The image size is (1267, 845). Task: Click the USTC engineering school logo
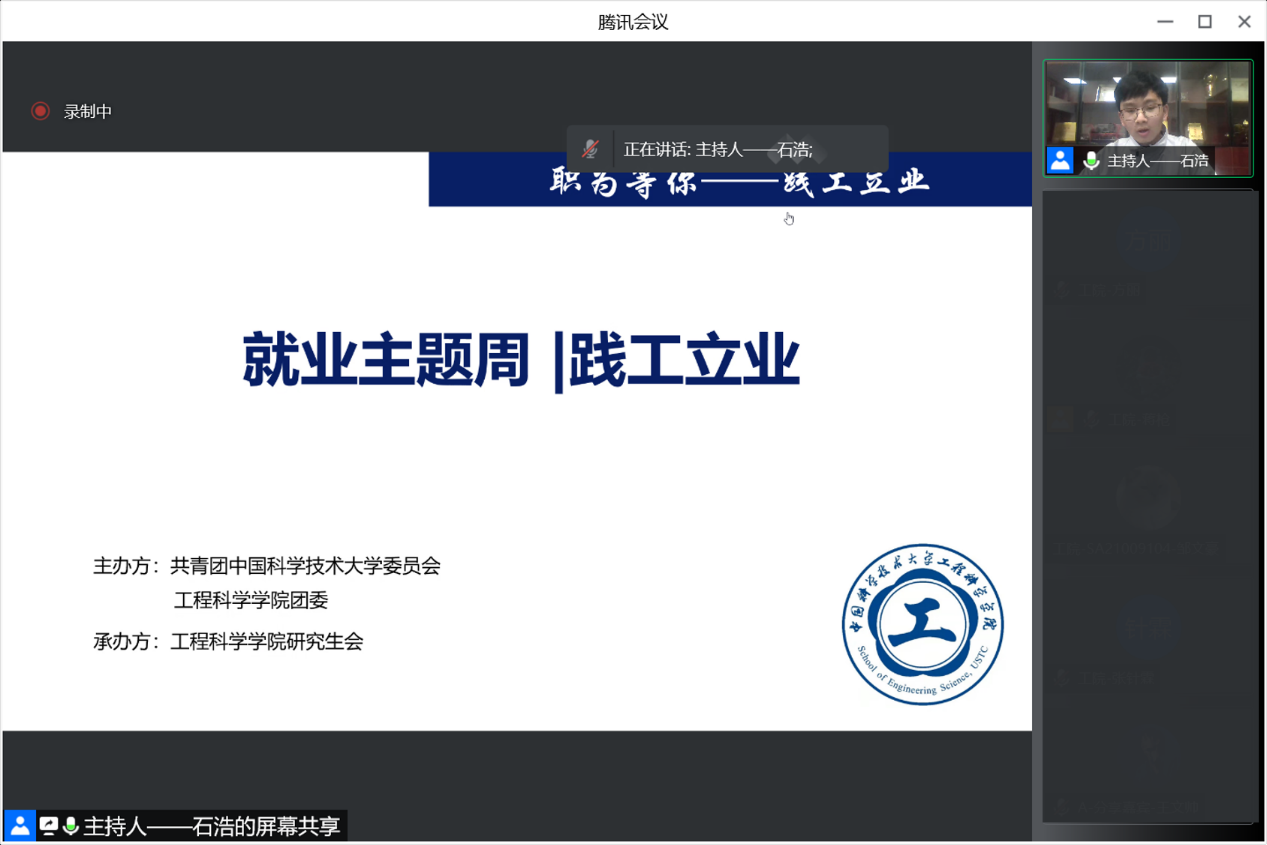922,624
